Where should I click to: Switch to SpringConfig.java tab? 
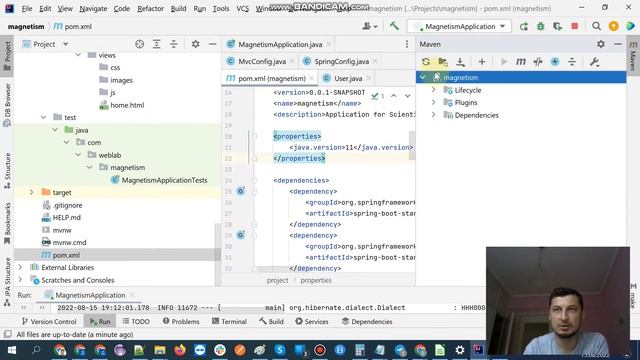(x=341, y=61)
